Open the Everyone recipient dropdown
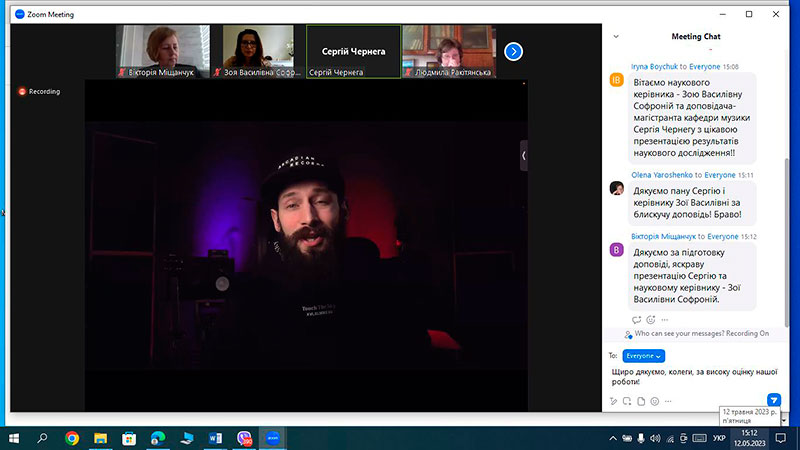Image resolution: width=800 pixels, height=450 pixels. point(643,356)
